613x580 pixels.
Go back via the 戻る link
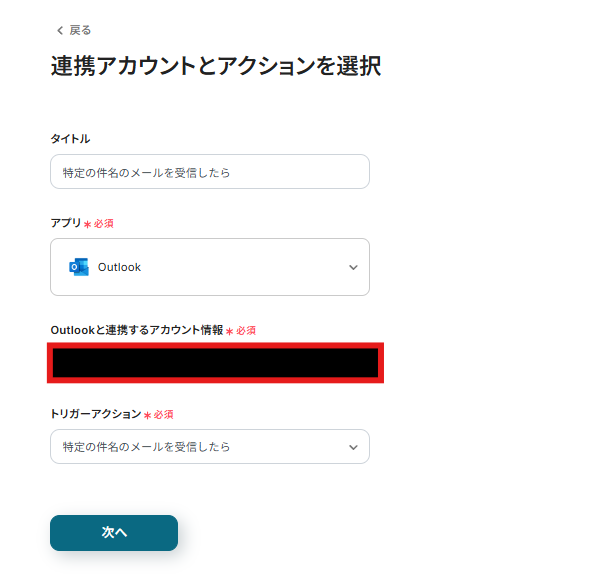coord(80,30)
